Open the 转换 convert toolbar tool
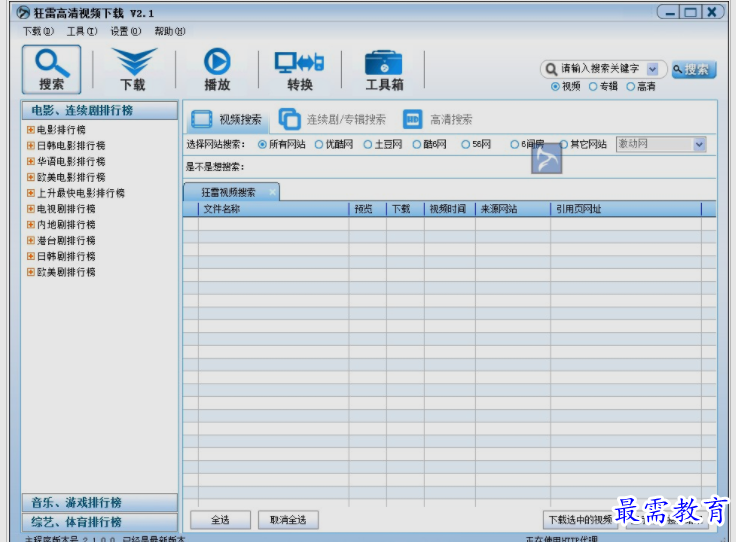 (x=299, y=70)
